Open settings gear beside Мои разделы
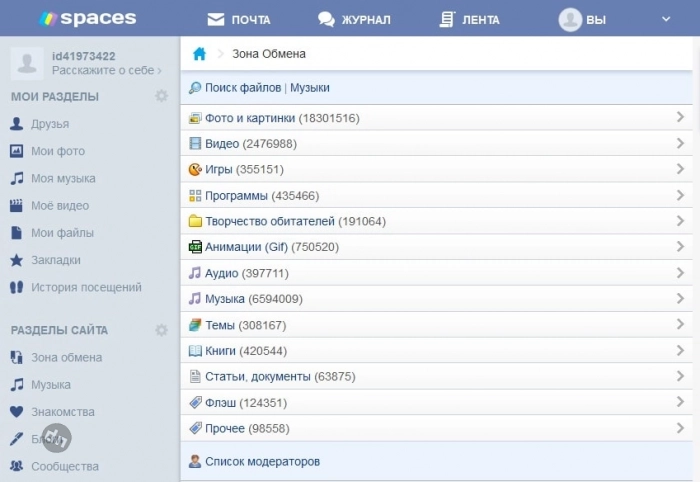This screenshot has height=482, width=700. pos(161,97)
